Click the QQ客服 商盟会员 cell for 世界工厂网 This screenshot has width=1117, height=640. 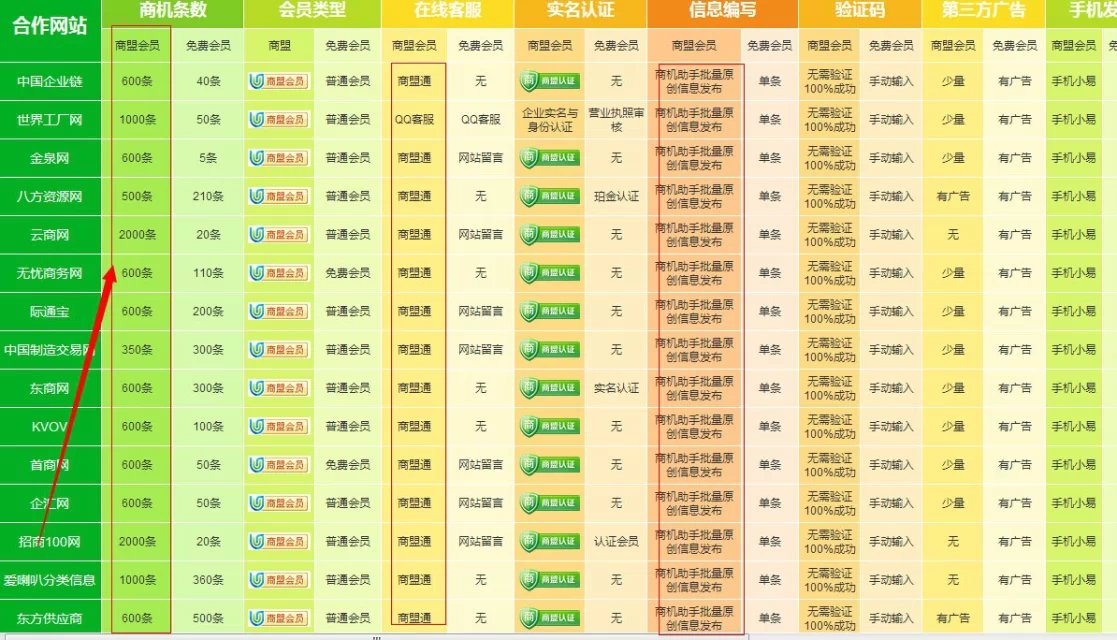(414, 120)
